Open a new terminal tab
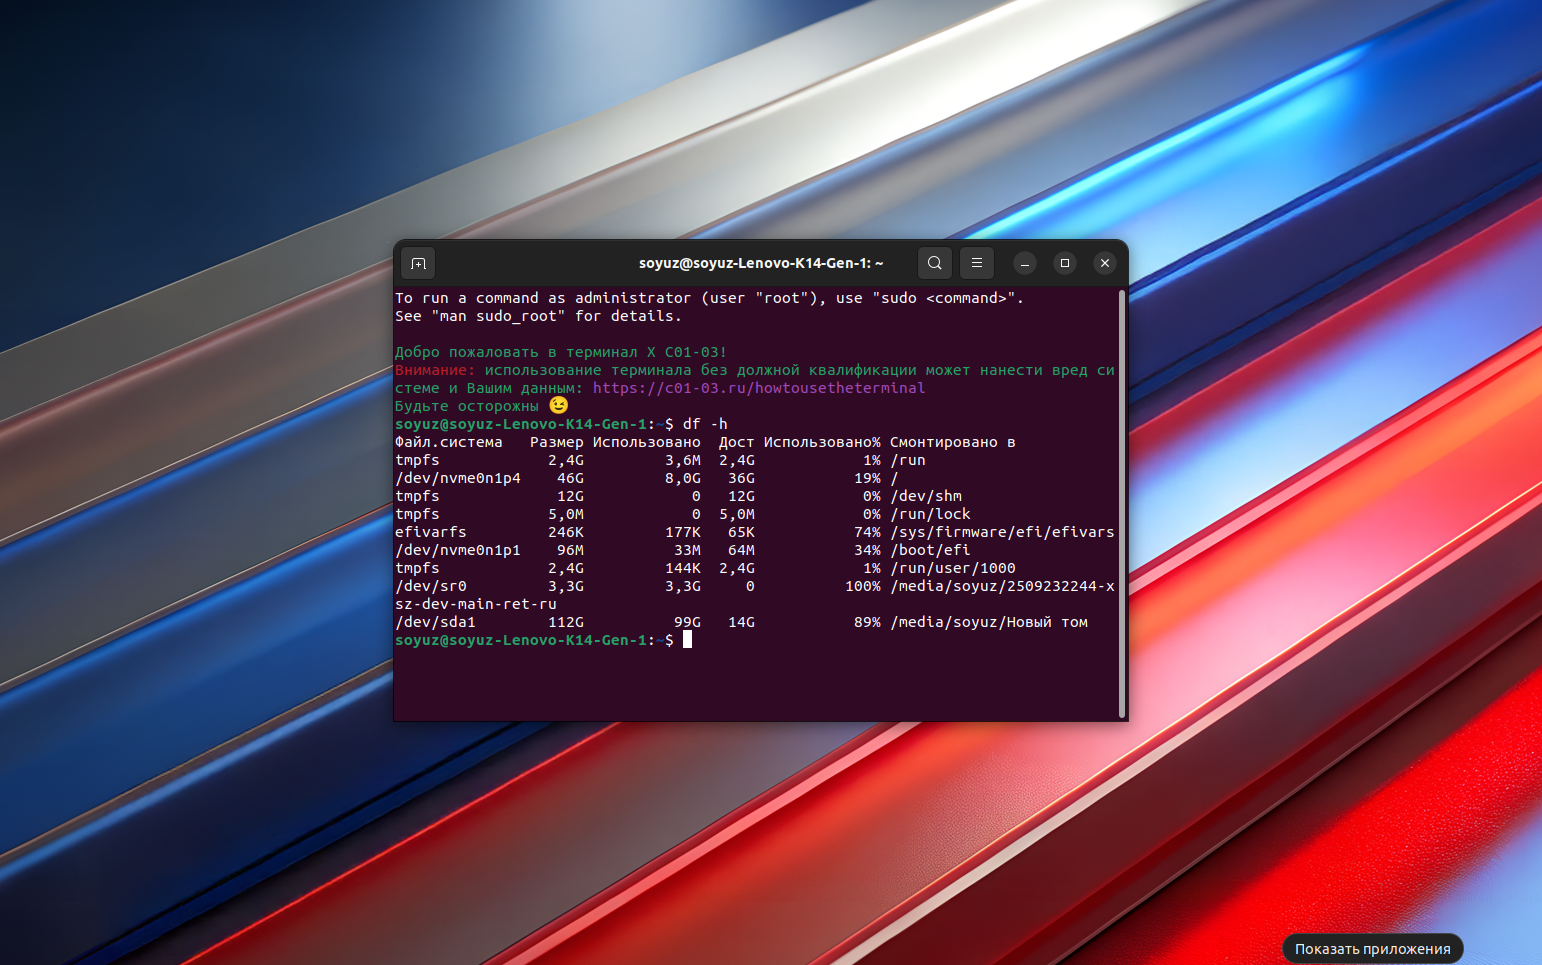 click(x=418, y=263)
